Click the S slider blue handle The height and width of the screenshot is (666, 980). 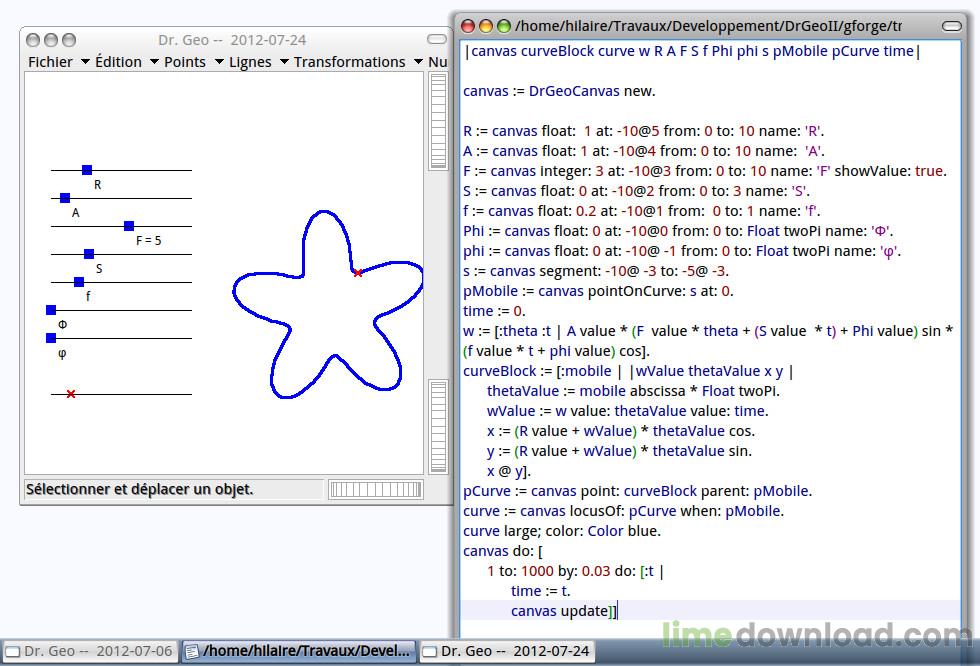(x=89, y=254)
